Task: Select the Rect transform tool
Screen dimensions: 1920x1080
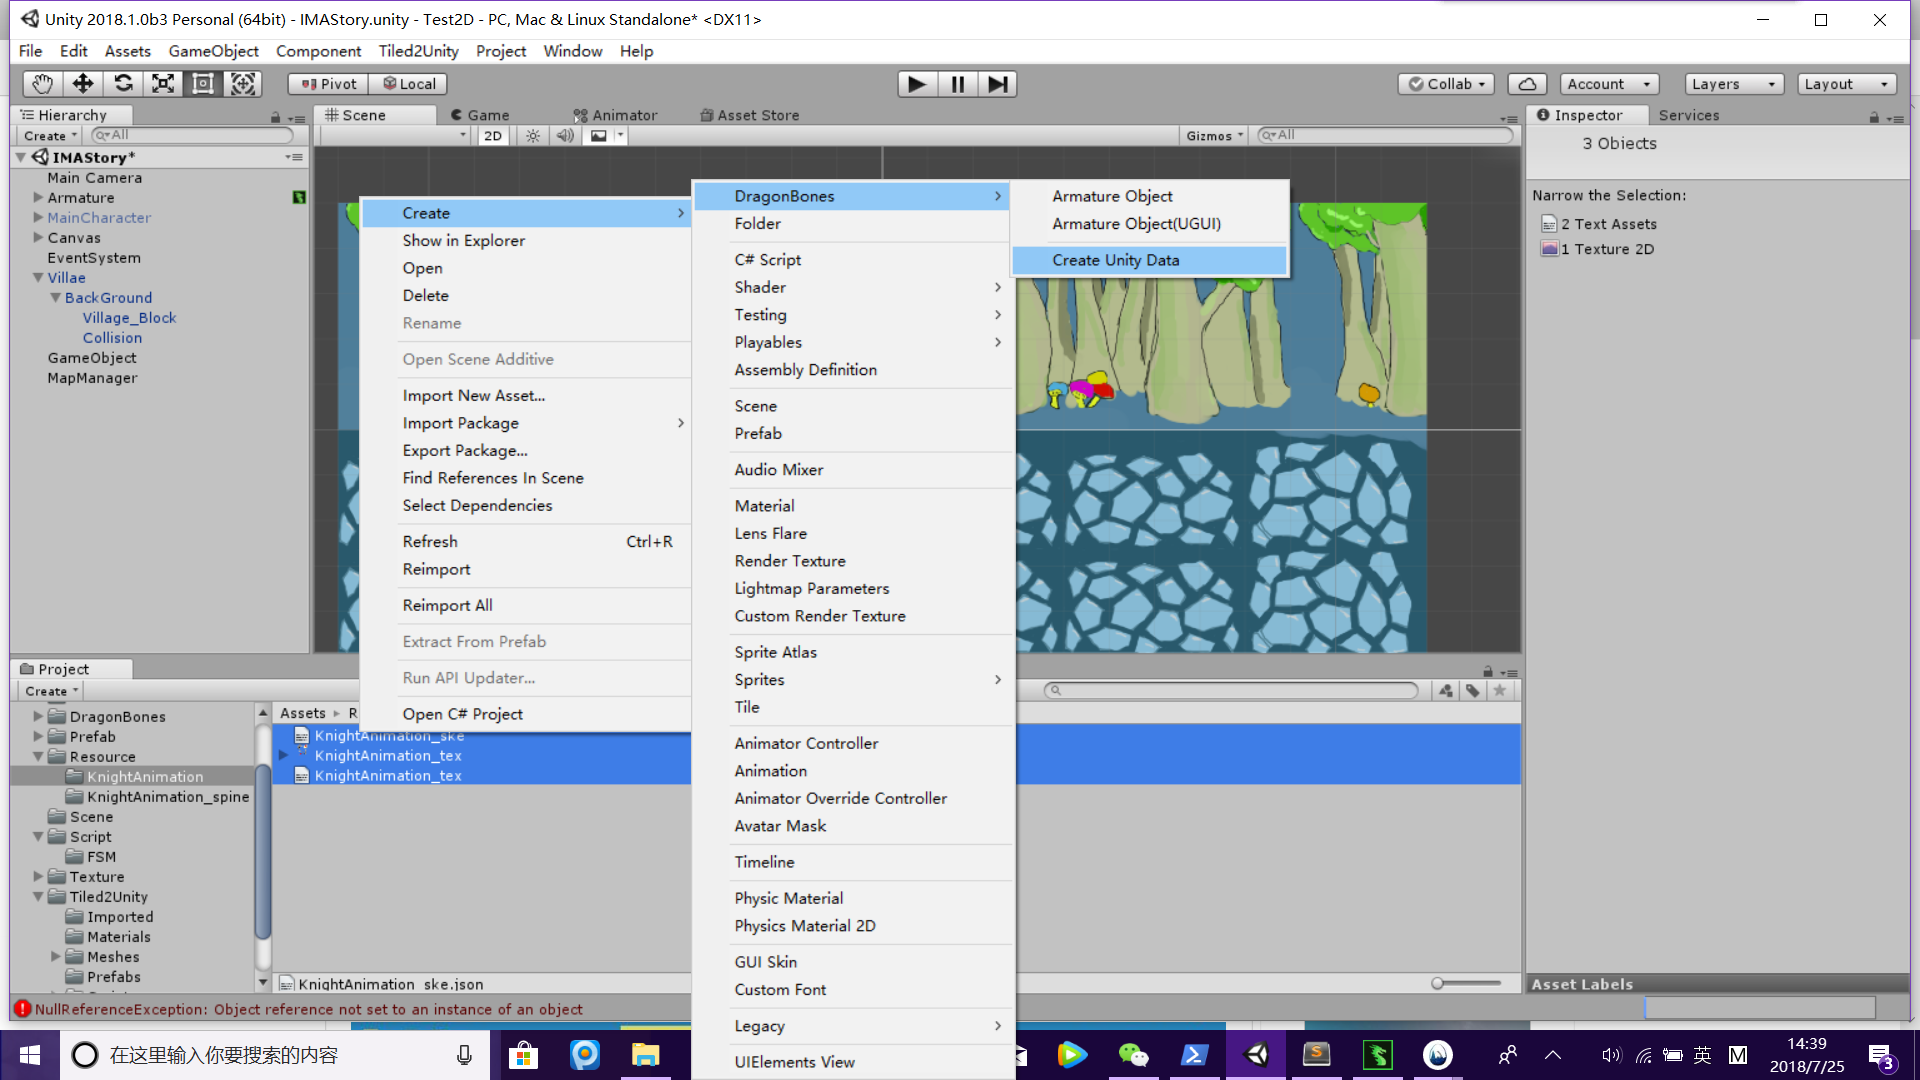Action: [203, 84]
